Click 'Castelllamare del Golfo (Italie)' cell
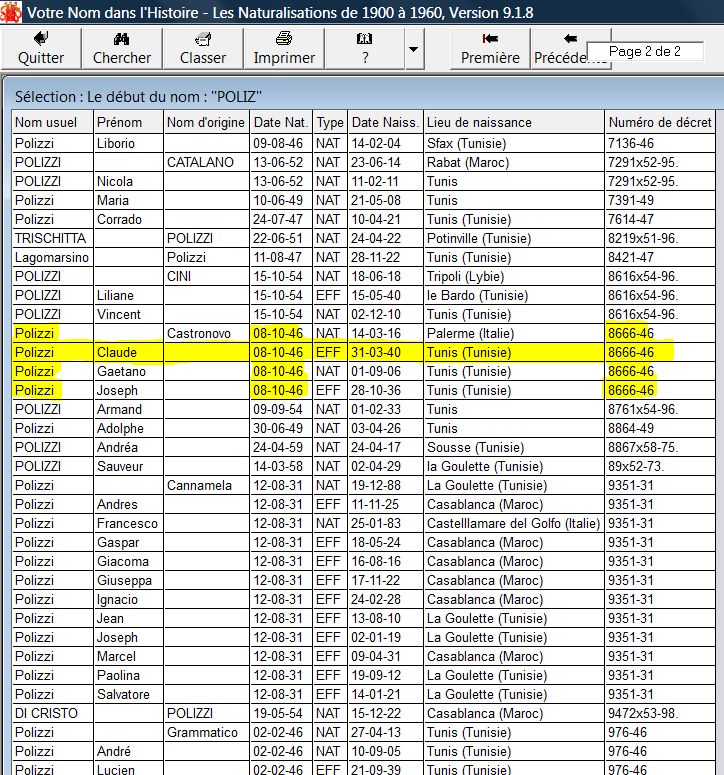The height and width of the screenshot is (775, 724). point(513,524)
